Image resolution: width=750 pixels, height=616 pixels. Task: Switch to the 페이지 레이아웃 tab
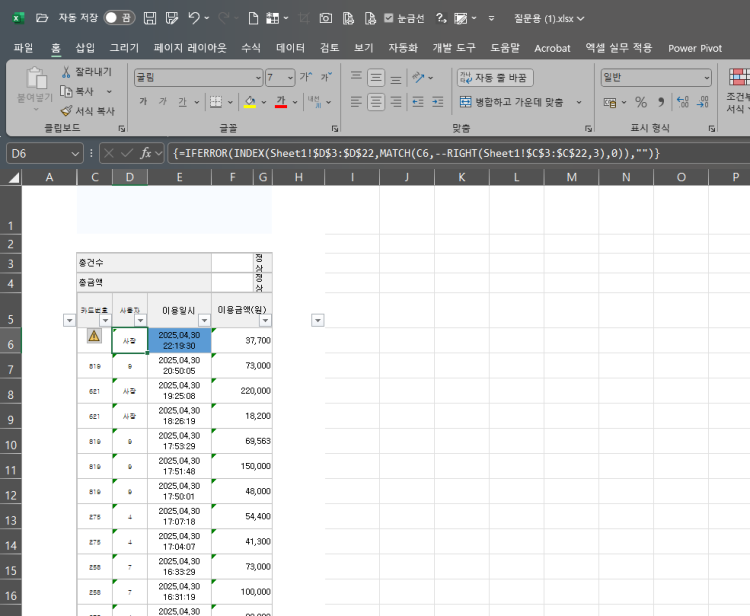[190, 48]
